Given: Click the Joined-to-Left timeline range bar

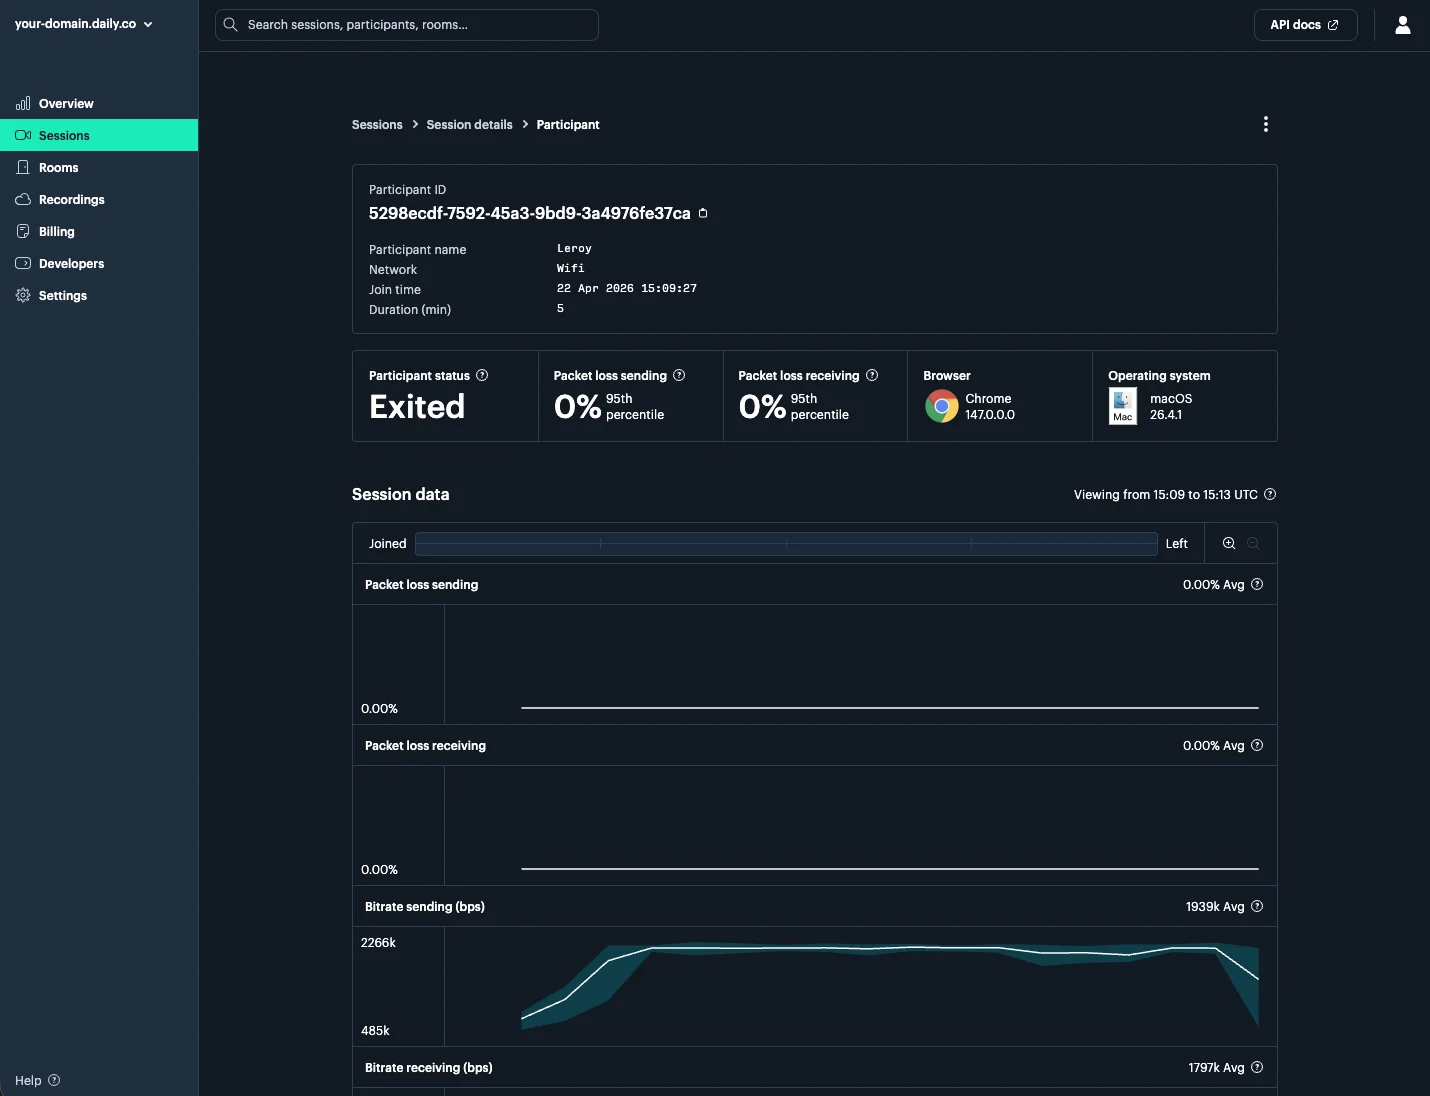Looking at the screenshot, I should 786,543.
